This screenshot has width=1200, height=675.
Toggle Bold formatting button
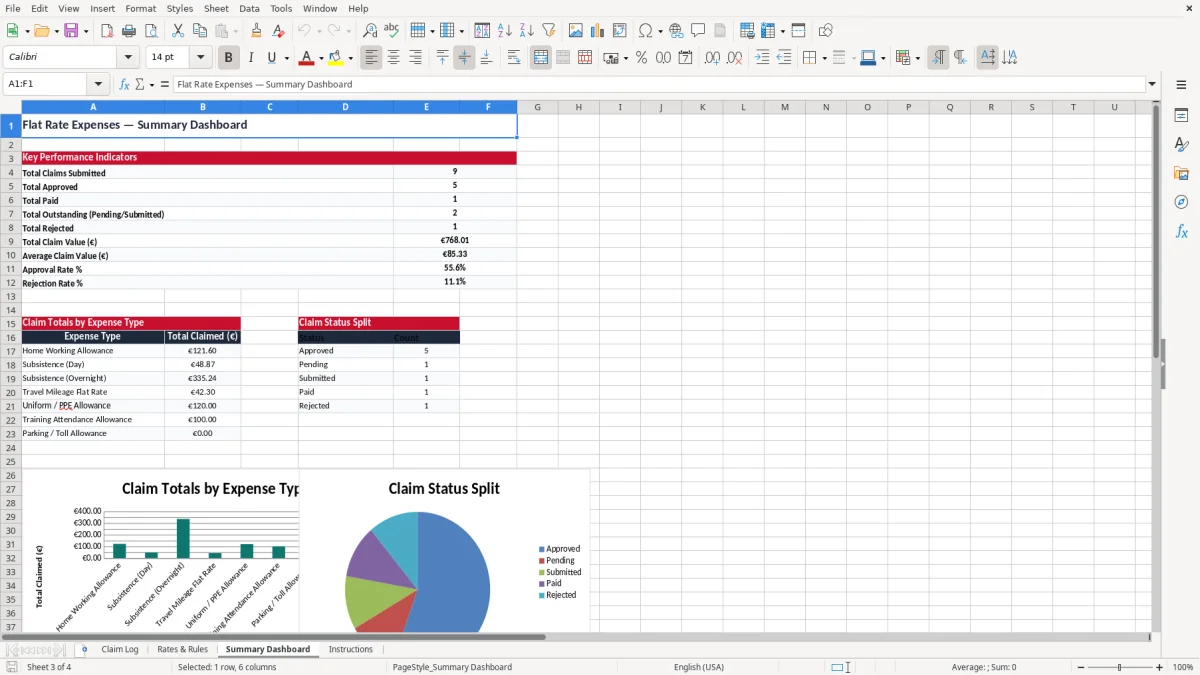pyautogui.click(x=228, y=58)
